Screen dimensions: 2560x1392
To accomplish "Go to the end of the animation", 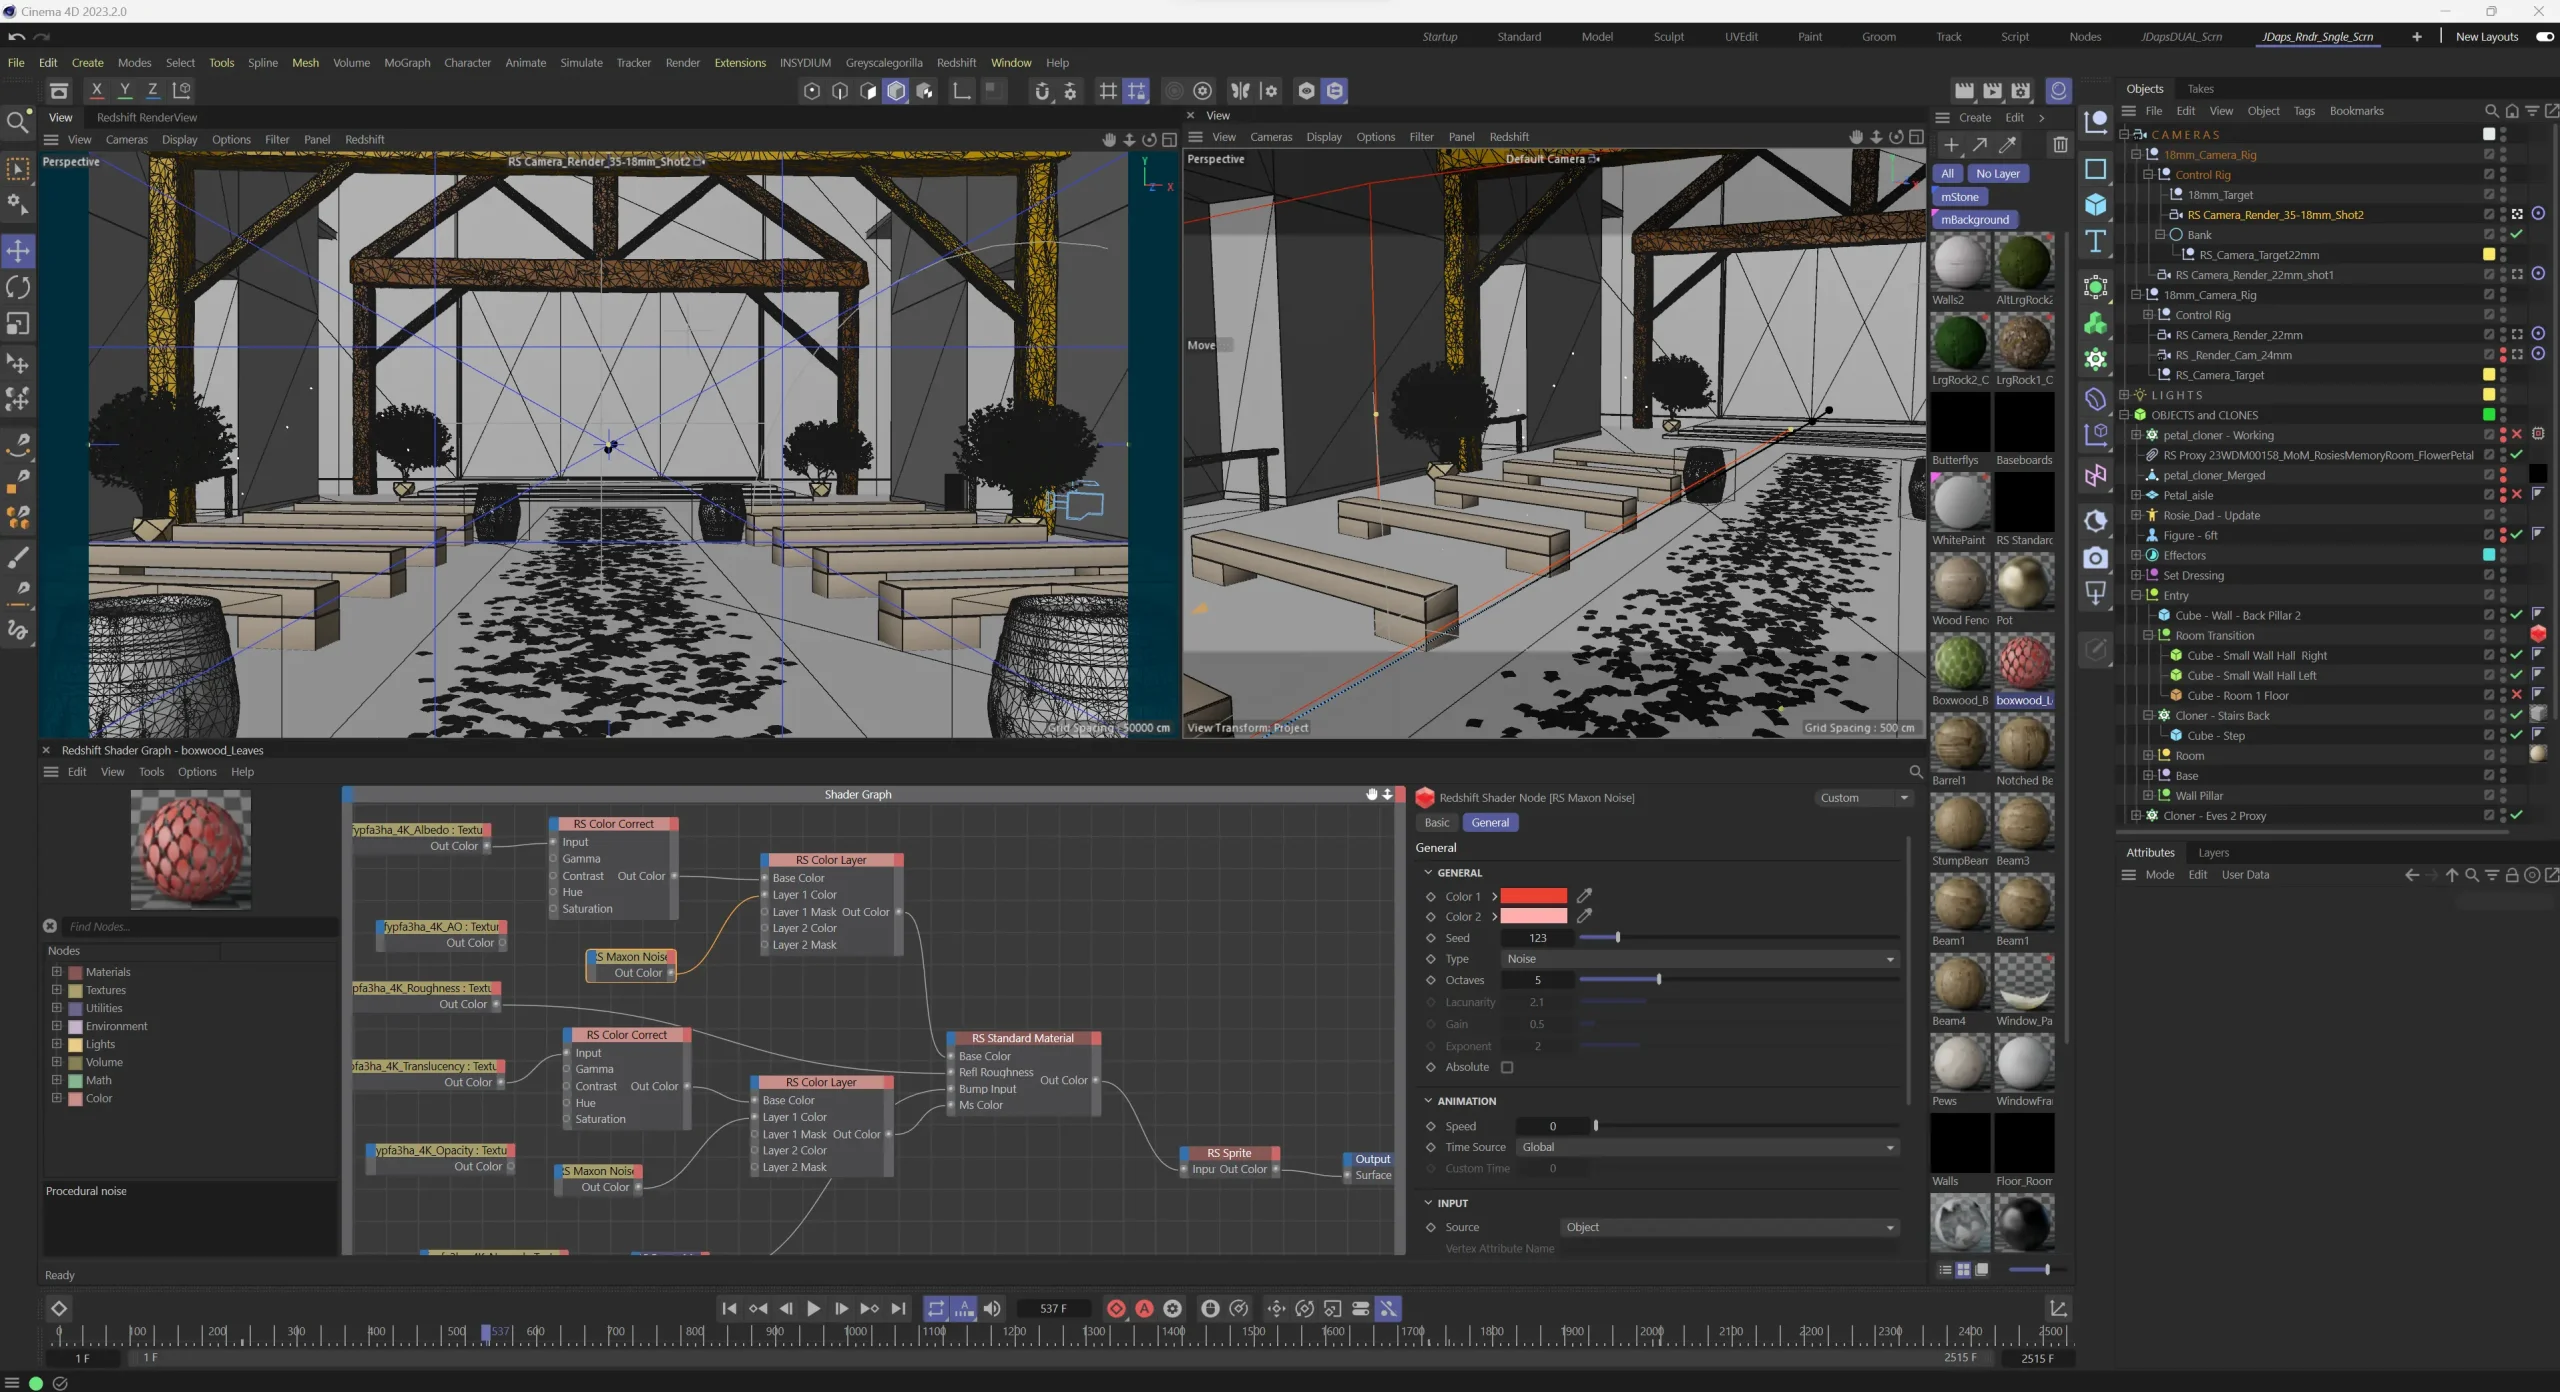I will (898, 1308).
